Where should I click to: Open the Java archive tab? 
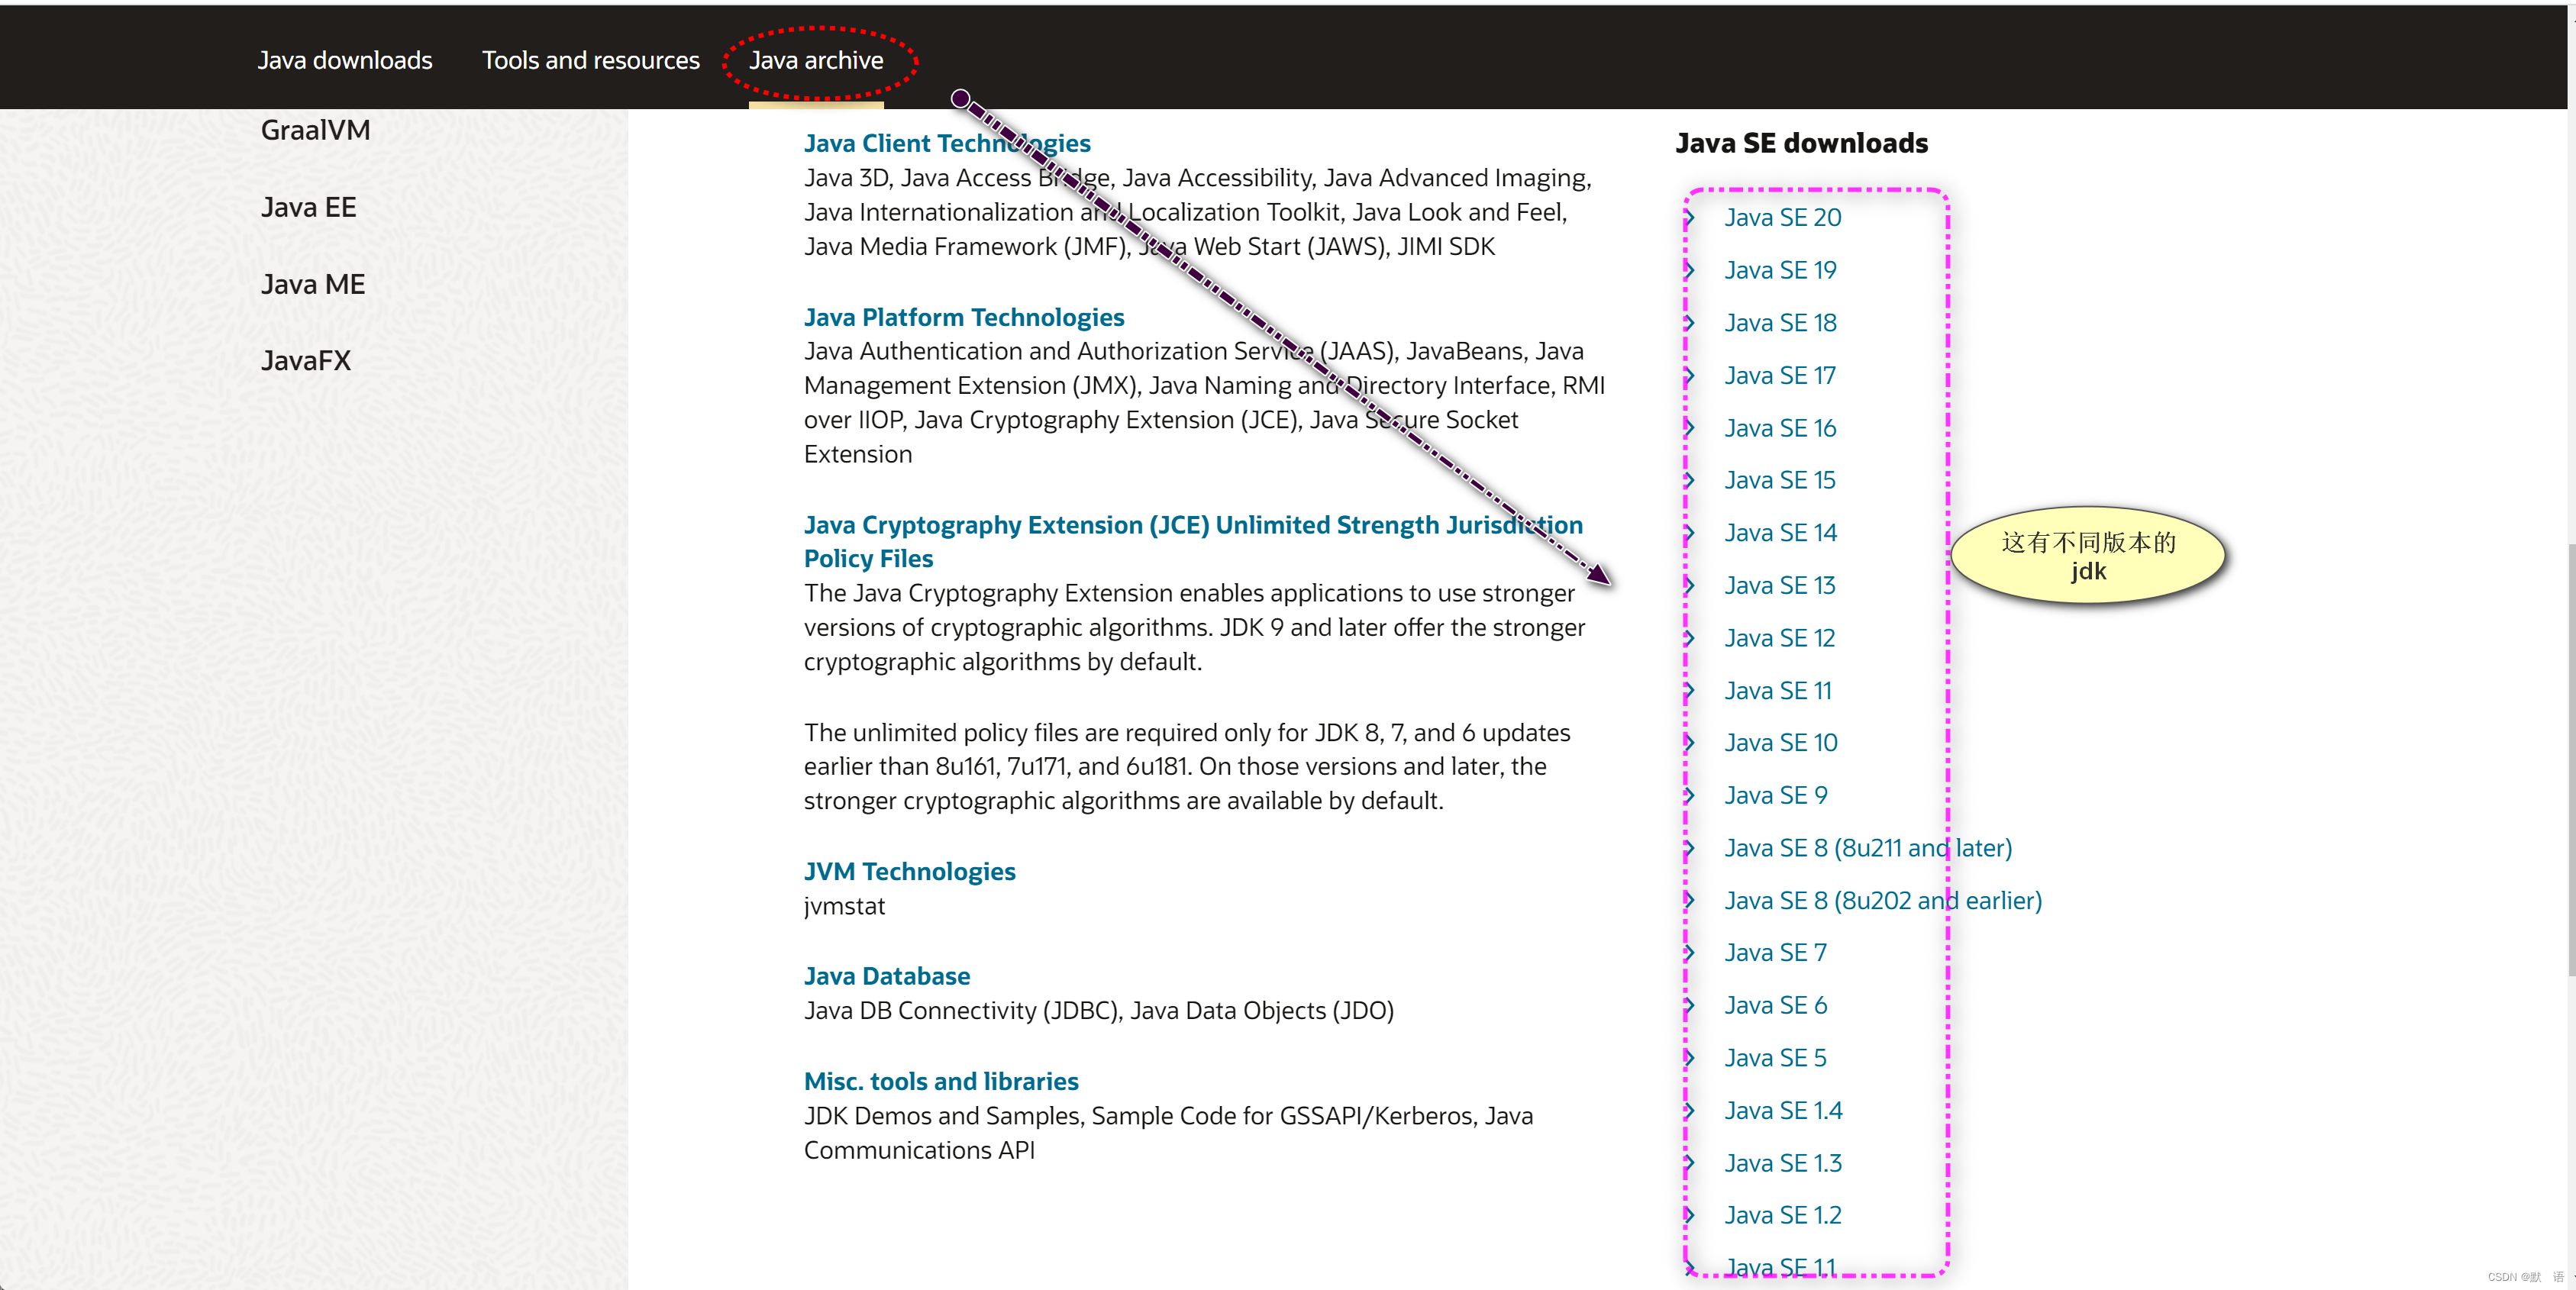pyautogui.click(x=816, y=60)
